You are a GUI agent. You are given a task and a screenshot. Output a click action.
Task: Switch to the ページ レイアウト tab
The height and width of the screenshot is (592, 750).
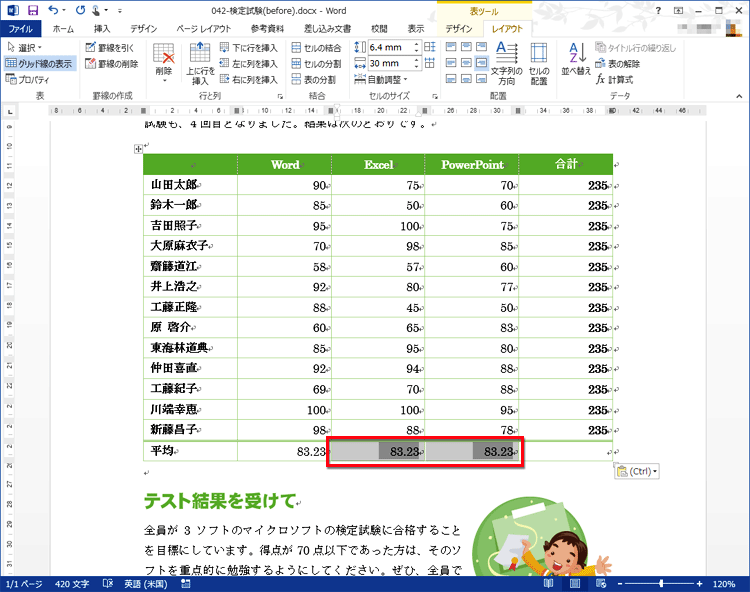tap(203, 29)
